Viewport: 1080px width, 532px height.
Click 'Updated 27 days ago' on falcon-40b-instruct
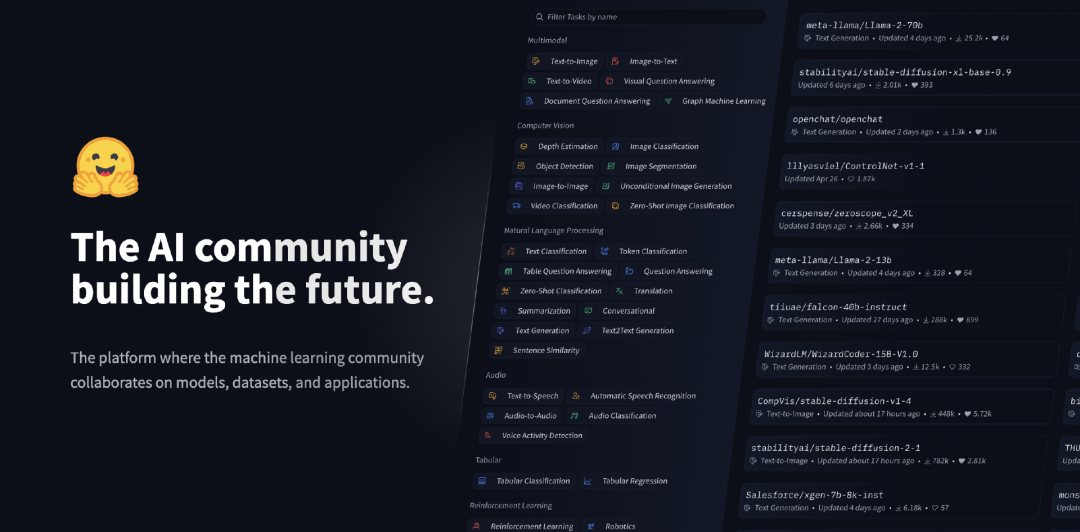tap(878, 320)
